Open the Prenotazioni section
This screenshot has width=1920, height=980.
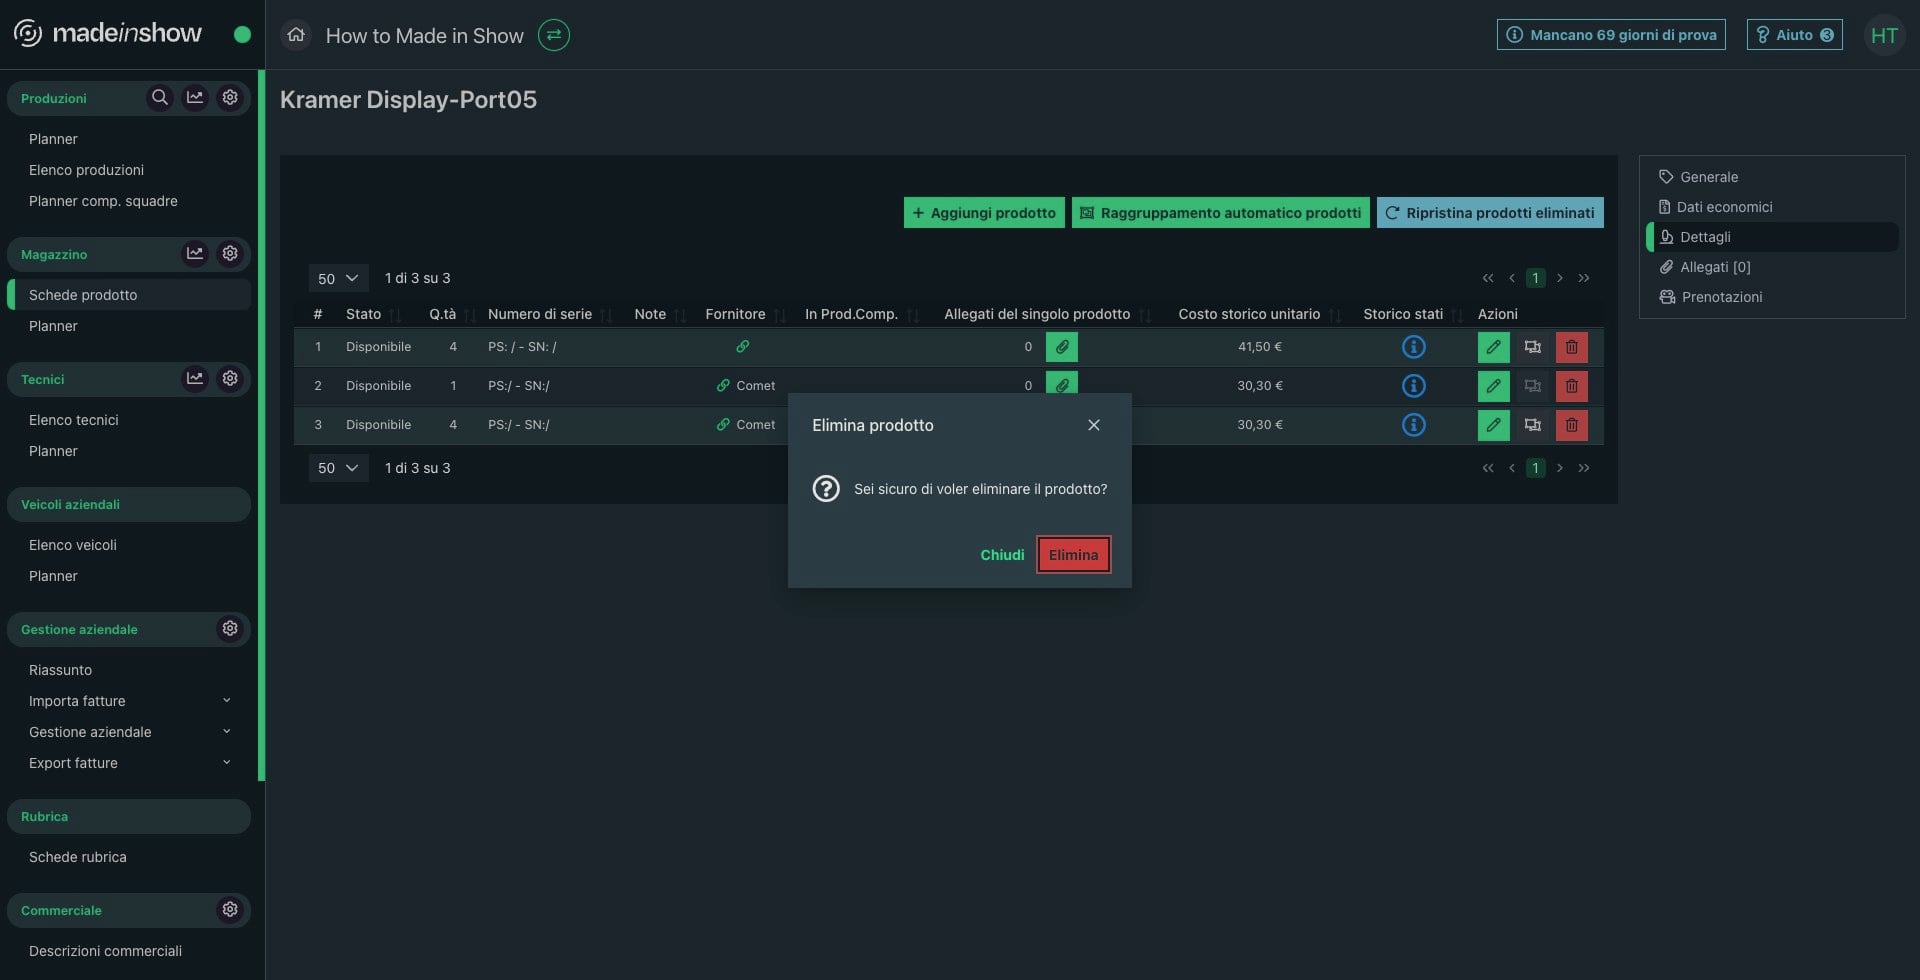tap(1772, 297)
